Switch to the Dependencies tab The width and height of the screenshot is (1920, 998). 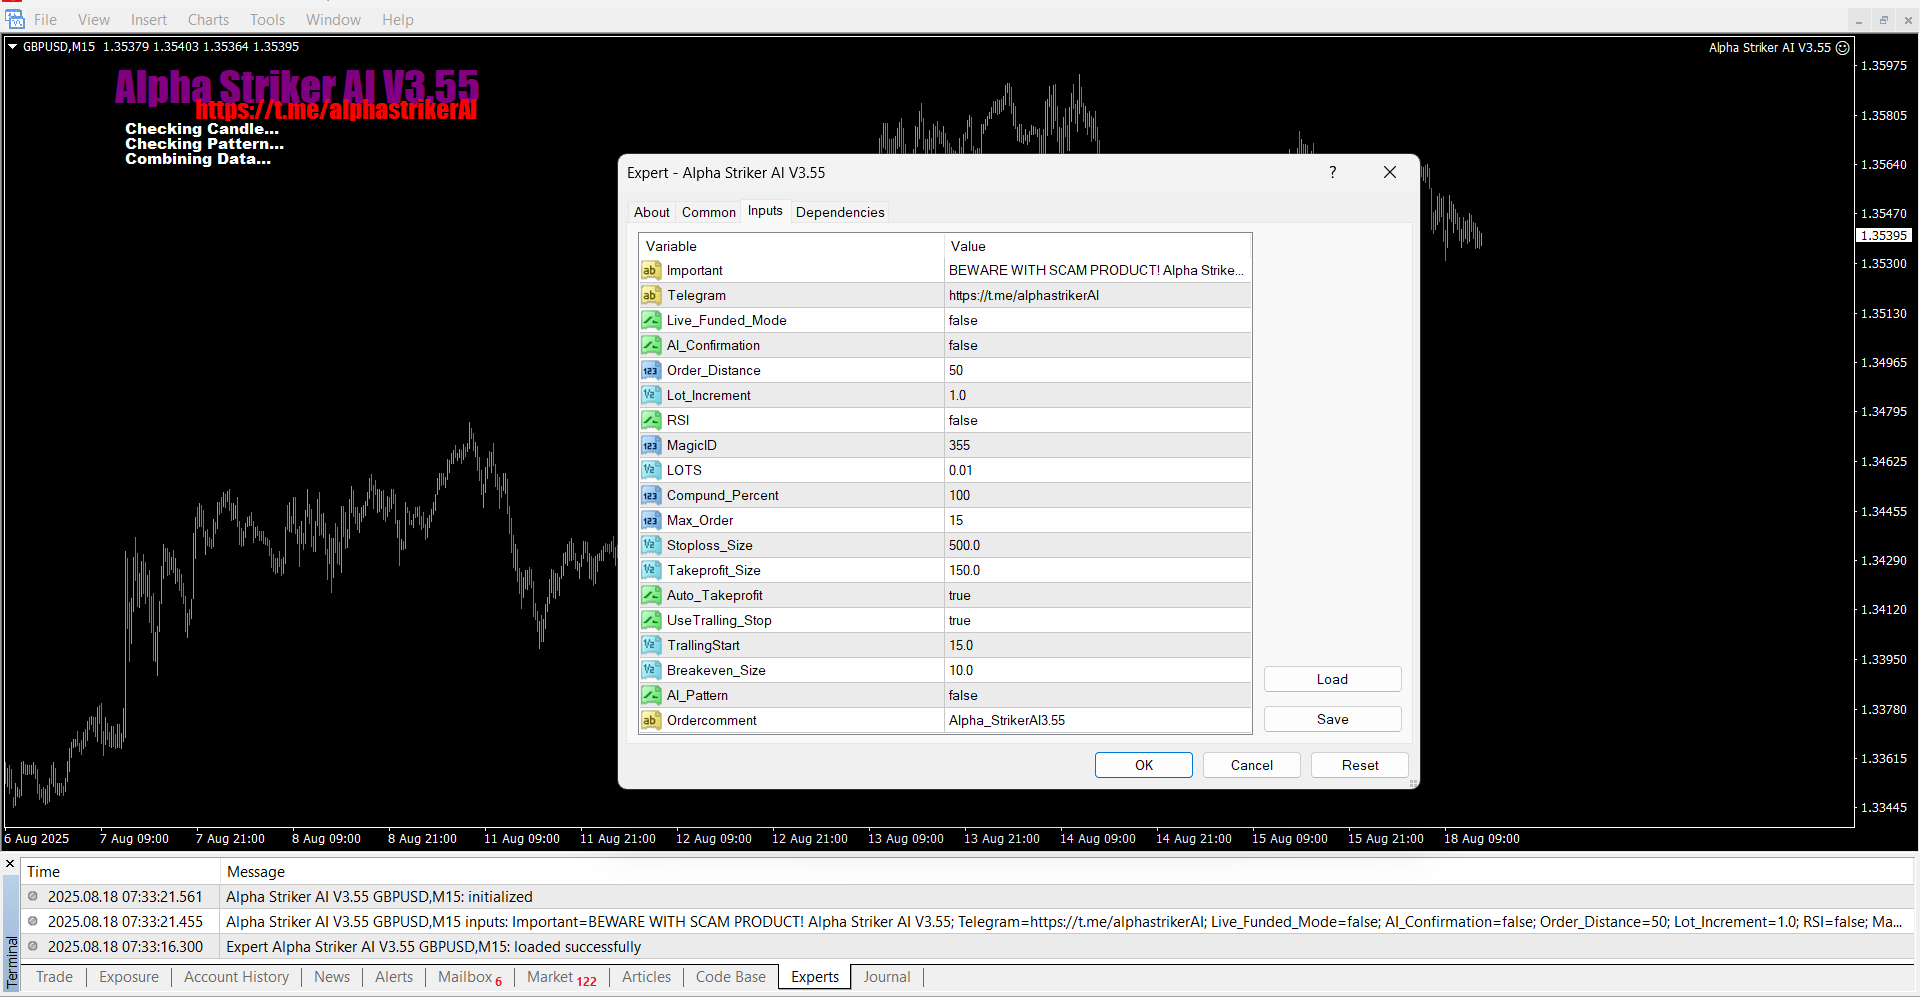[x=840, y=212]
